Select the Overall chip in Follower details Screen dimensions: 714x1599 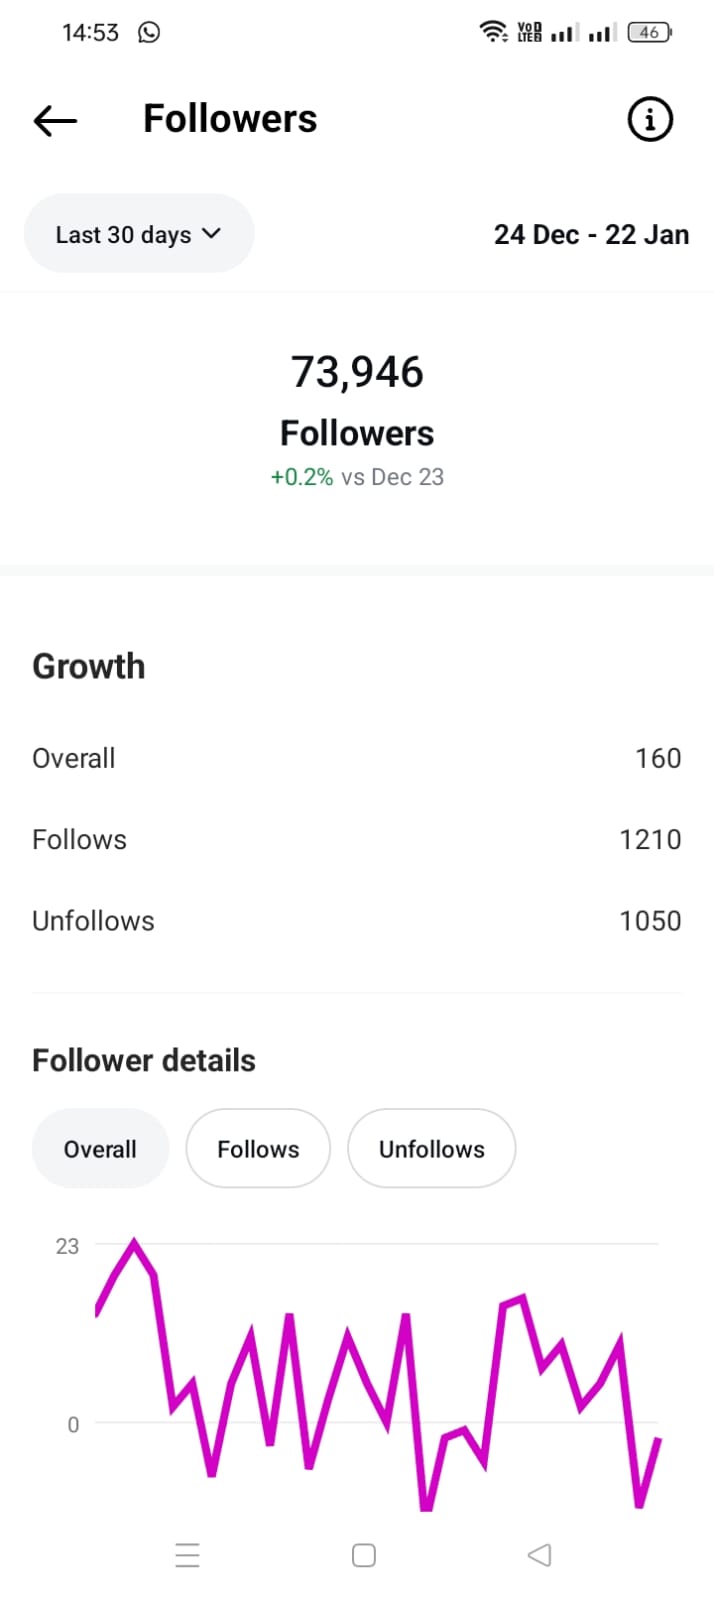(x=100, y=1149)
